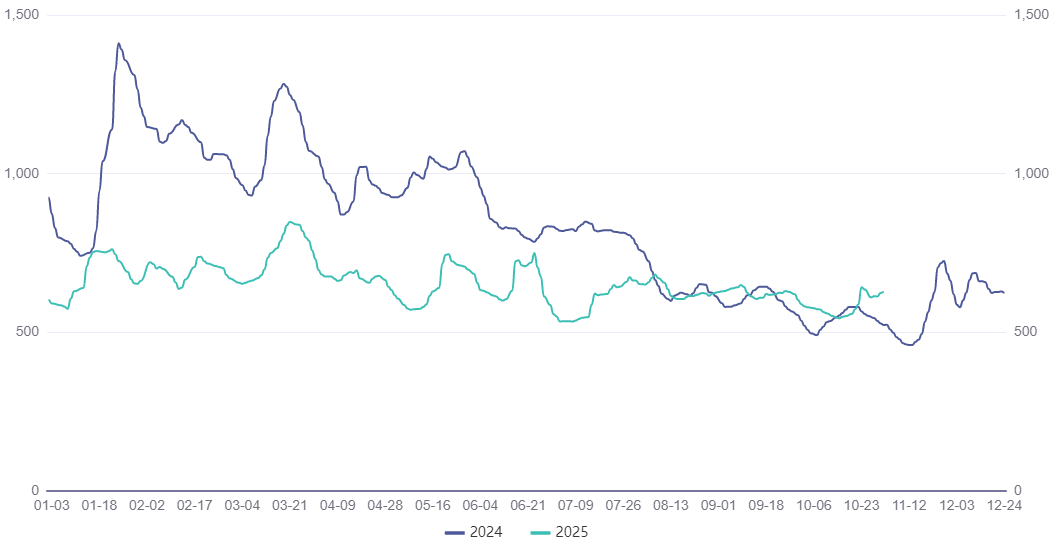Click the right y-axis 1,500 label

click(x=1030, y=16)
